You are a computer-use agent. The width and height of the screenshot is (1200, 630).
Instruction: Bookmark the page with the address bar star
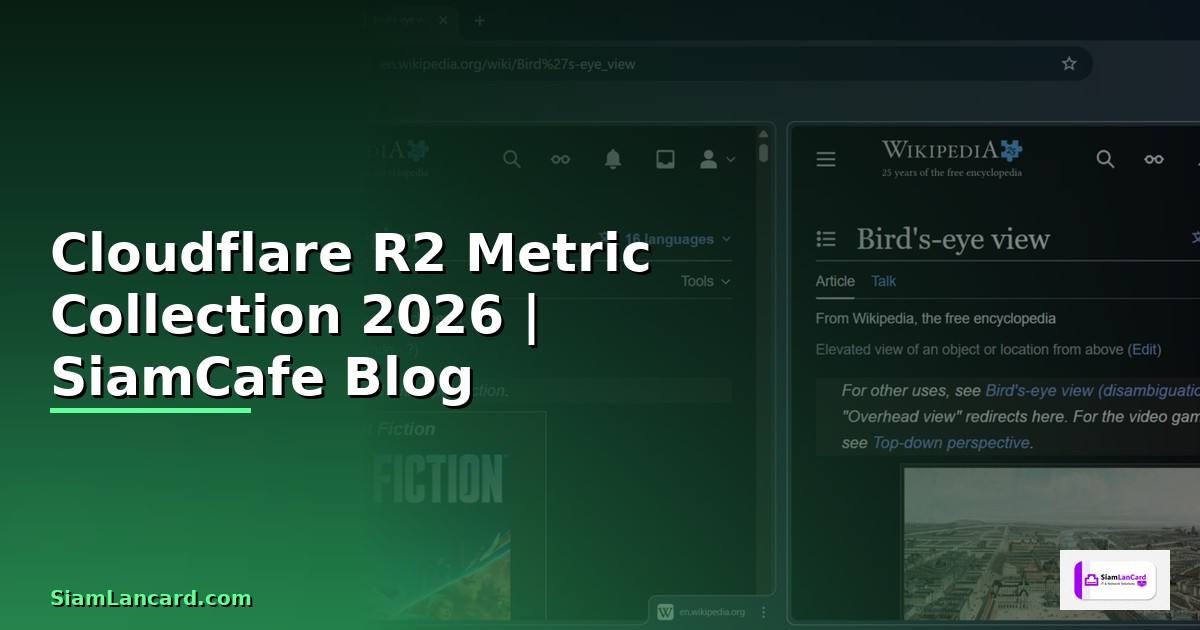click(1069, 64)
